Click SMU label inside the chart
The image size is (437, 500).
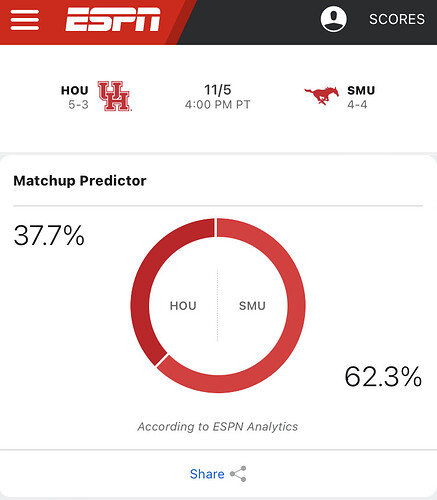tap(252, 306)
